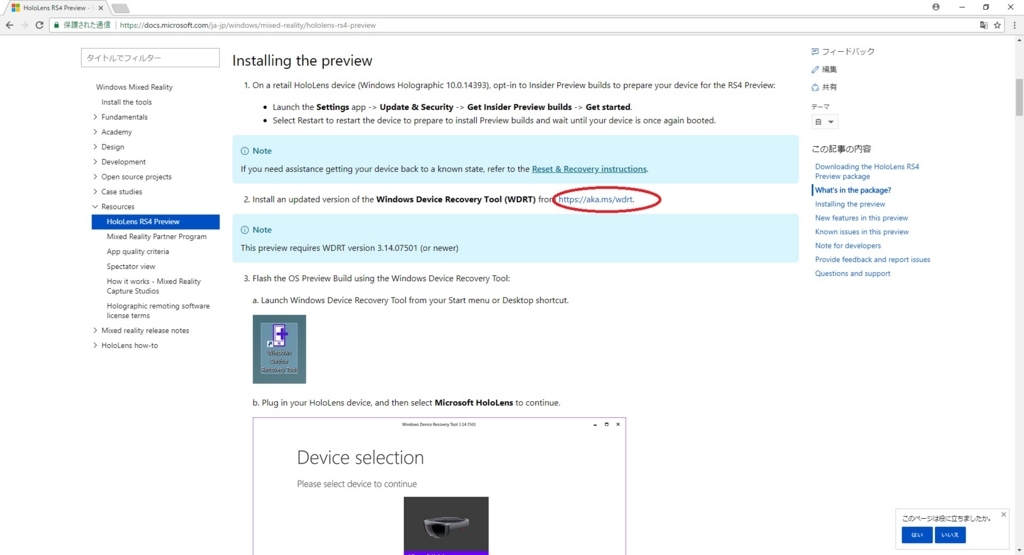Open Windows Mixed Reality in sidebar

click(x=134, y=87)
